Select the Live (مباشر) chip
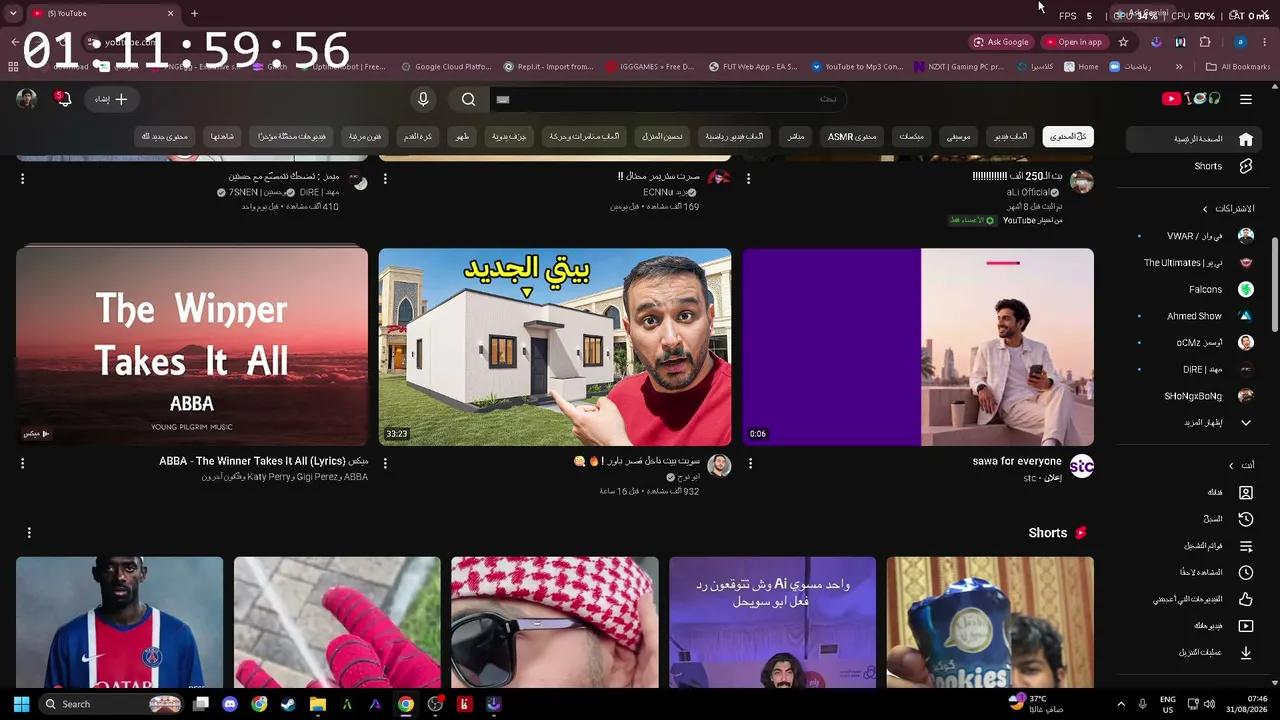Viewport: 1280px width, 720px height. tap(796, 136)
